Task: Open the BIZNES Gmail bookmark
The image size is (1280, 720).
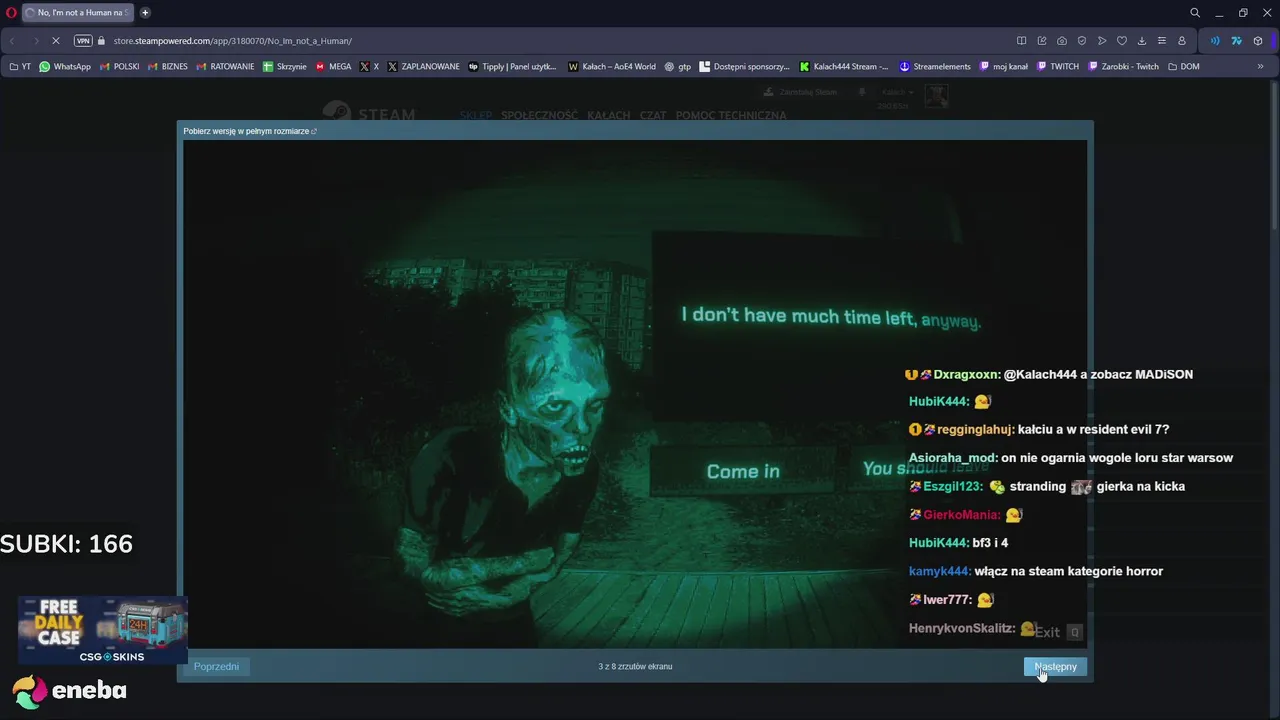Action: click(168, 66)
